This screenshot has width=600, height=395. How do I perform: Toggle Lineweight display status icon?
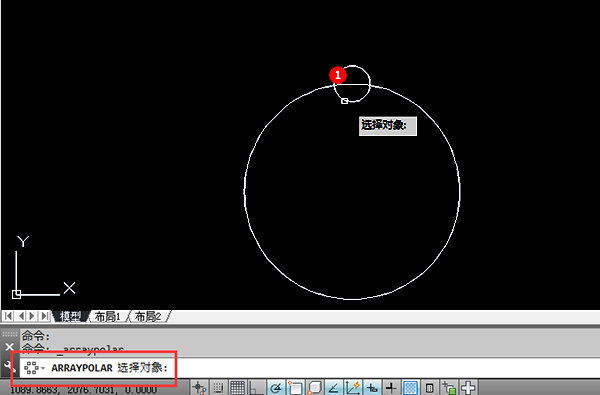point(391,388)
